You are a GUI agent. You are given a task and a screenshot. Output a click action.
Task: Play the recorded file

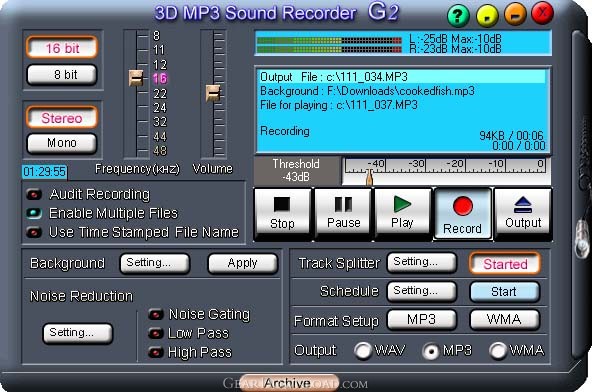point(402,213)
